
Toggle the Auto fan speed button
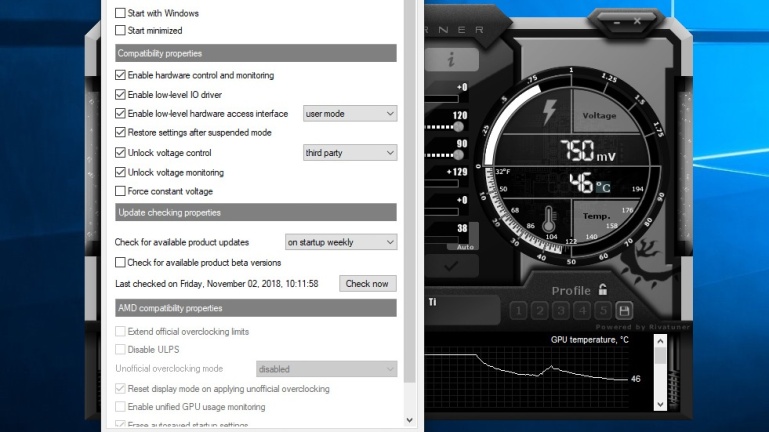pyautogui.click(x=465, y=247)
